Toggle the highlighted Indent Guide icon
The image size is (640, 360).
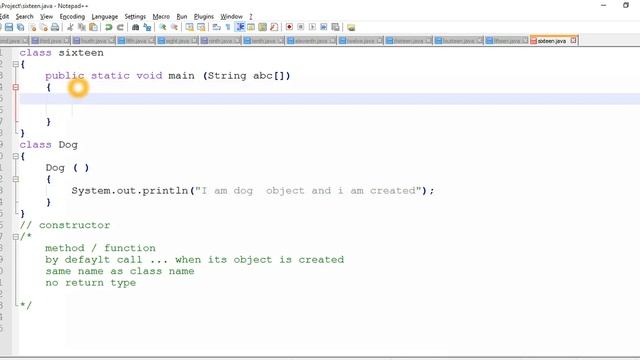pyautogui.click(x=240, y=27)
